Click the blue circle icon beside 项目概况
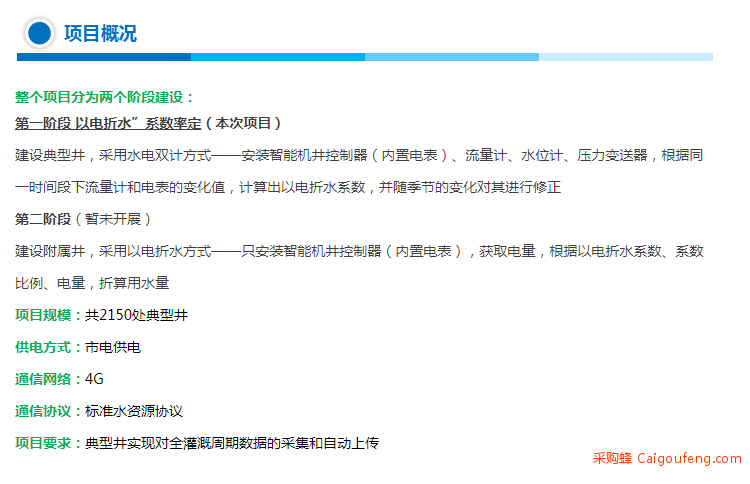750x484 pixels. [39, 33]
